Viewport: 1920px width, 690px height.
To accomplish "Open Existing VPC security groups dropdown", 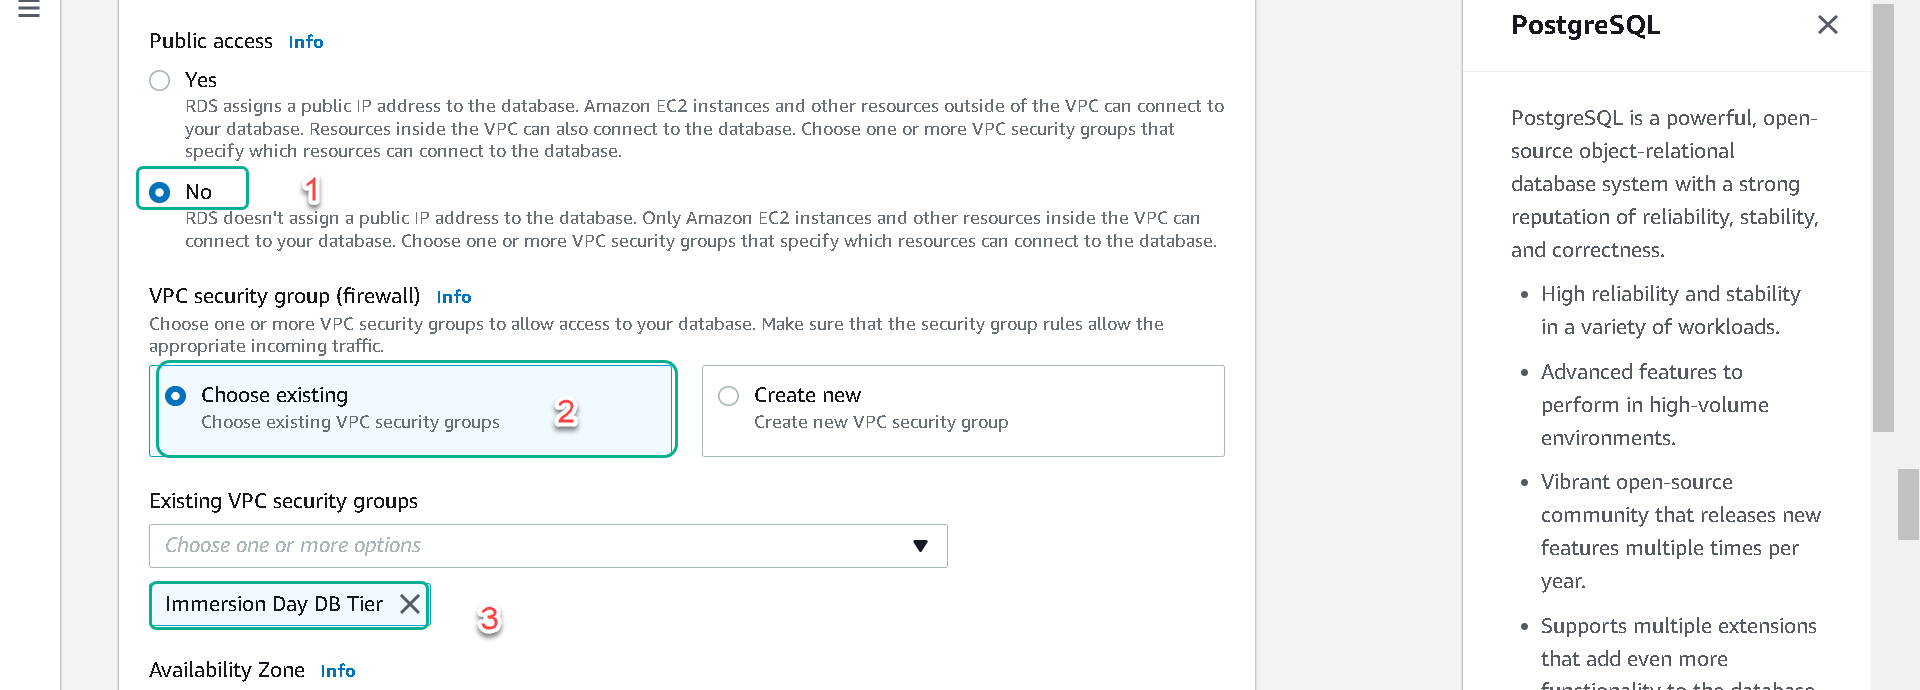I will (x=548, y=546).
